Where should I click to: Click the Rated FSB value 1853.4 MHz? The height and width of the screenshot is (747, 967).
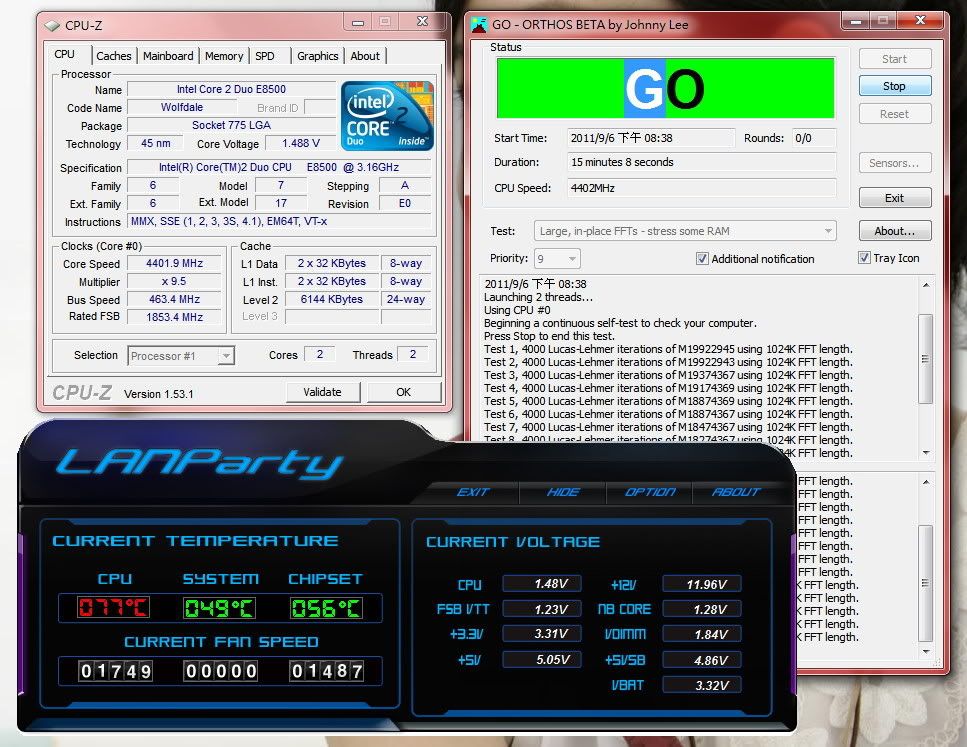[x=175, y=317]
